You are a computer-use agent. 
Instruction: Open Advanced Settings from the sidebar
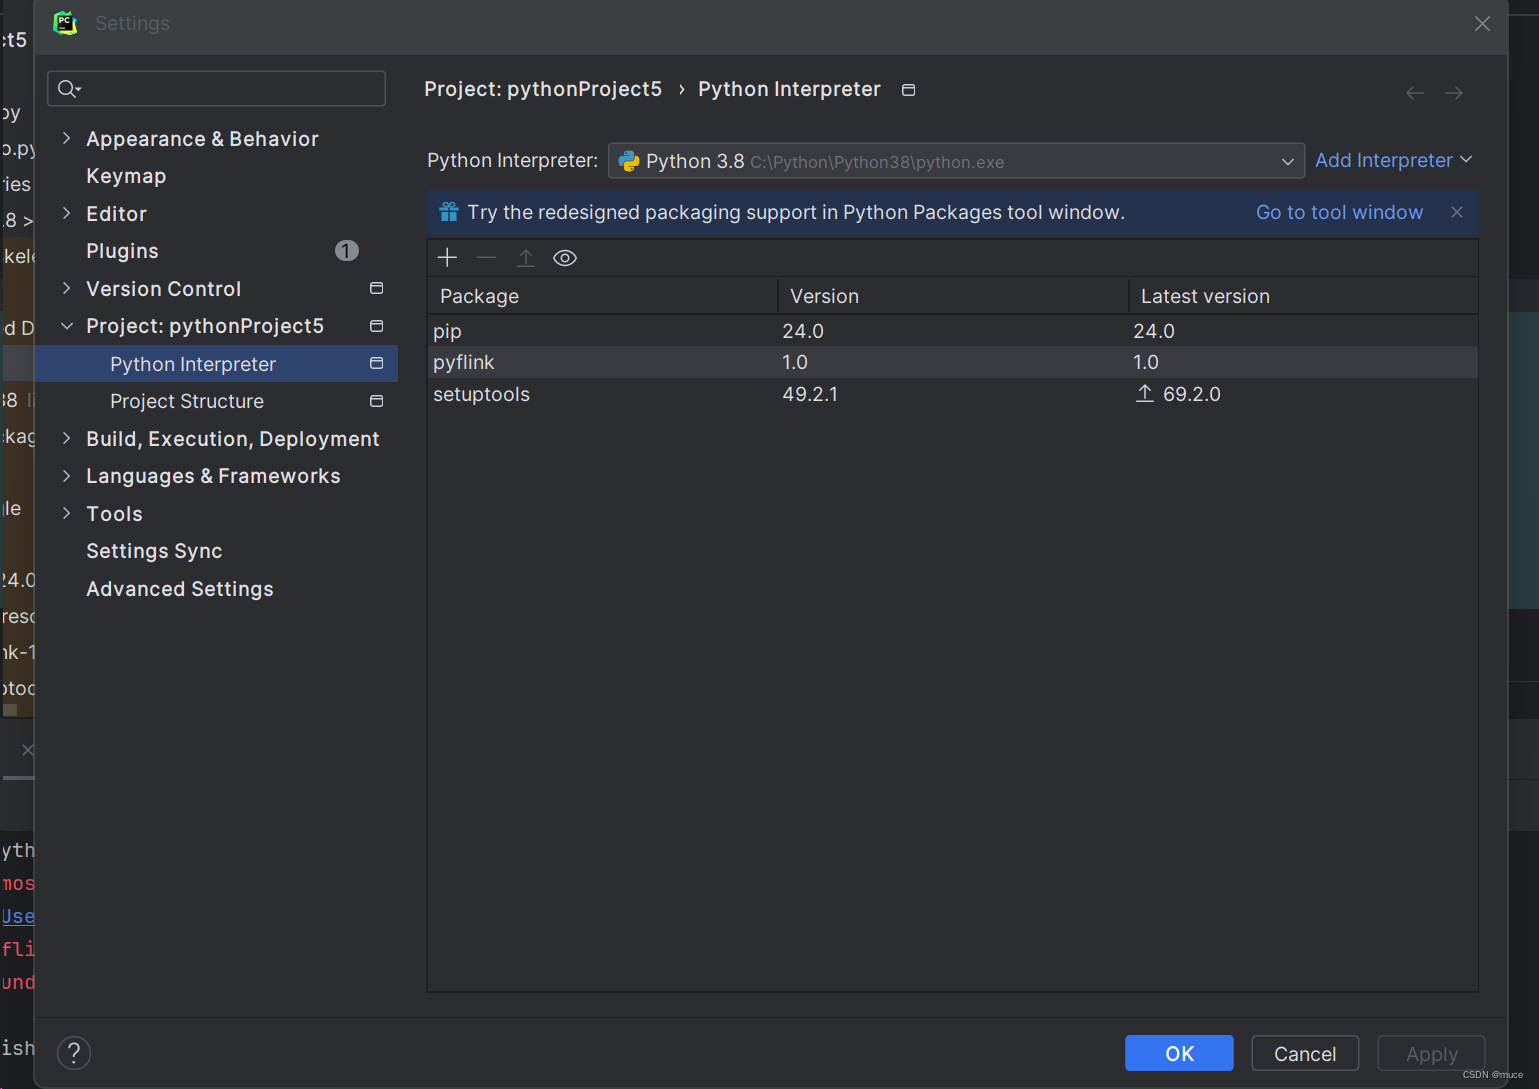[x=179, y=588]
